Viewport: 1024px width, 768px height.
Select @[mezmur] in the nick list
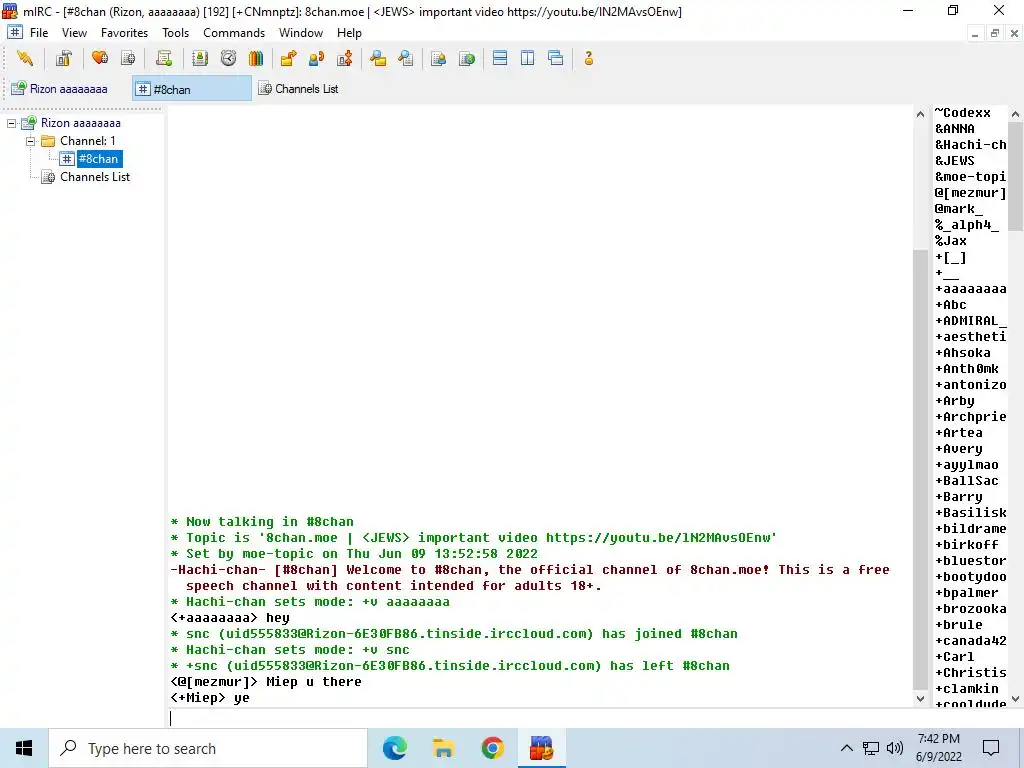[x=970, y=193]
